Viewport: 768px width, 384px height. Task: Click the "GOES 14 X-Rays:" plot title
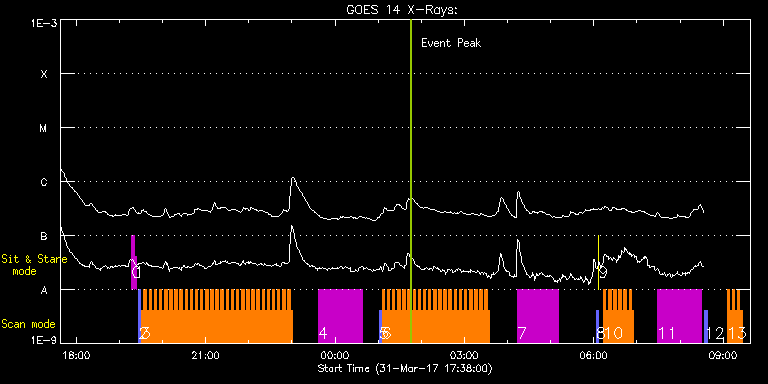pyautogui.click(x=401, y=10)
